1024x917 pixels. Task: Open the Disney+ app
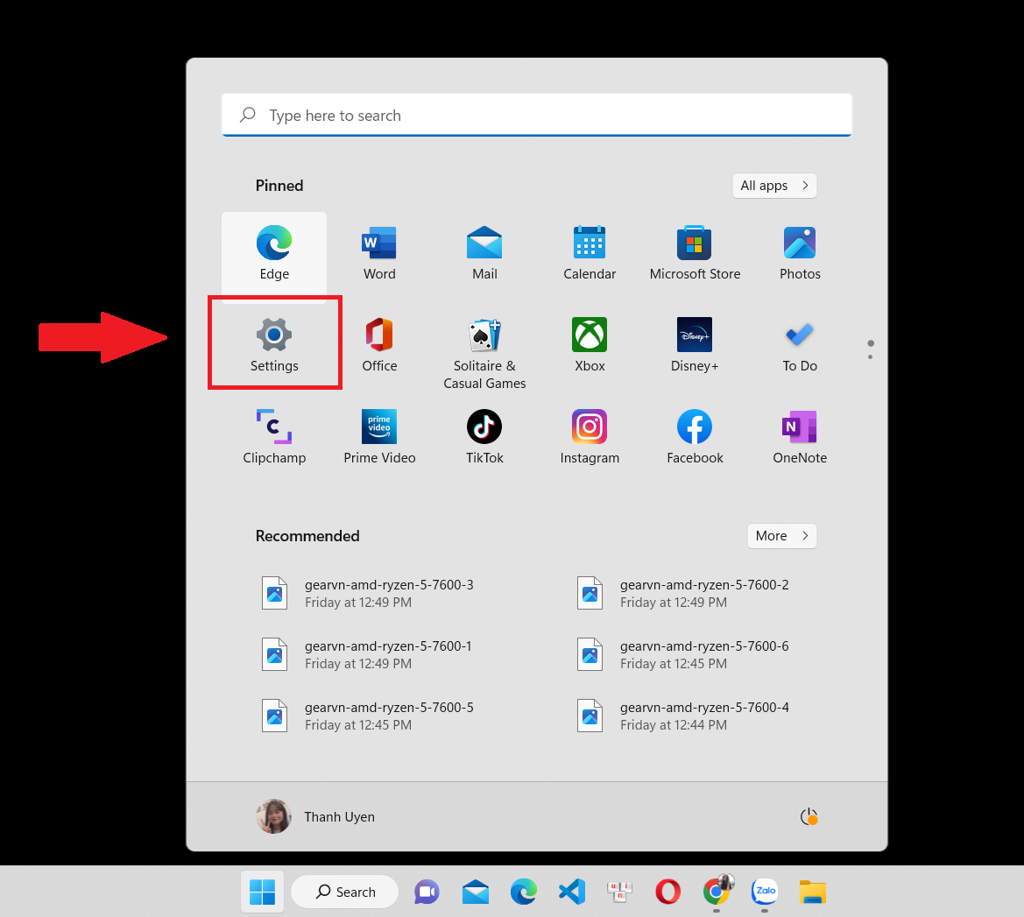(x=695, y=344)
